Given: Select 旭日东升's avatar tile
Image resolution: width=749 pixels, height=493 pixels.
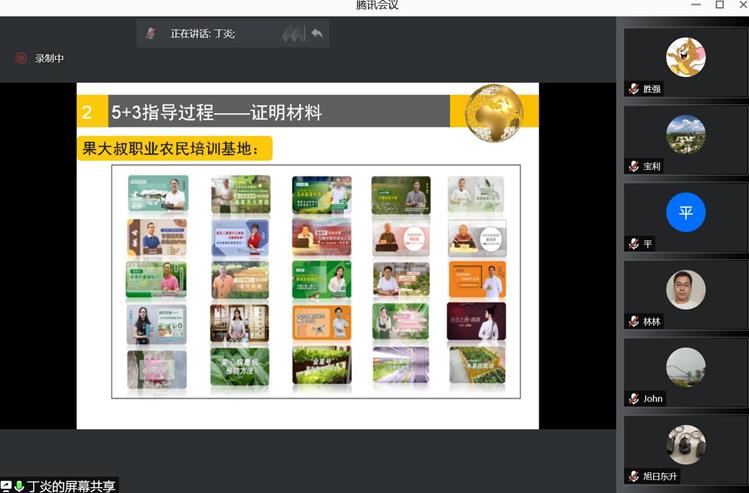Looking at the screenshot, I should click(685, 444).
